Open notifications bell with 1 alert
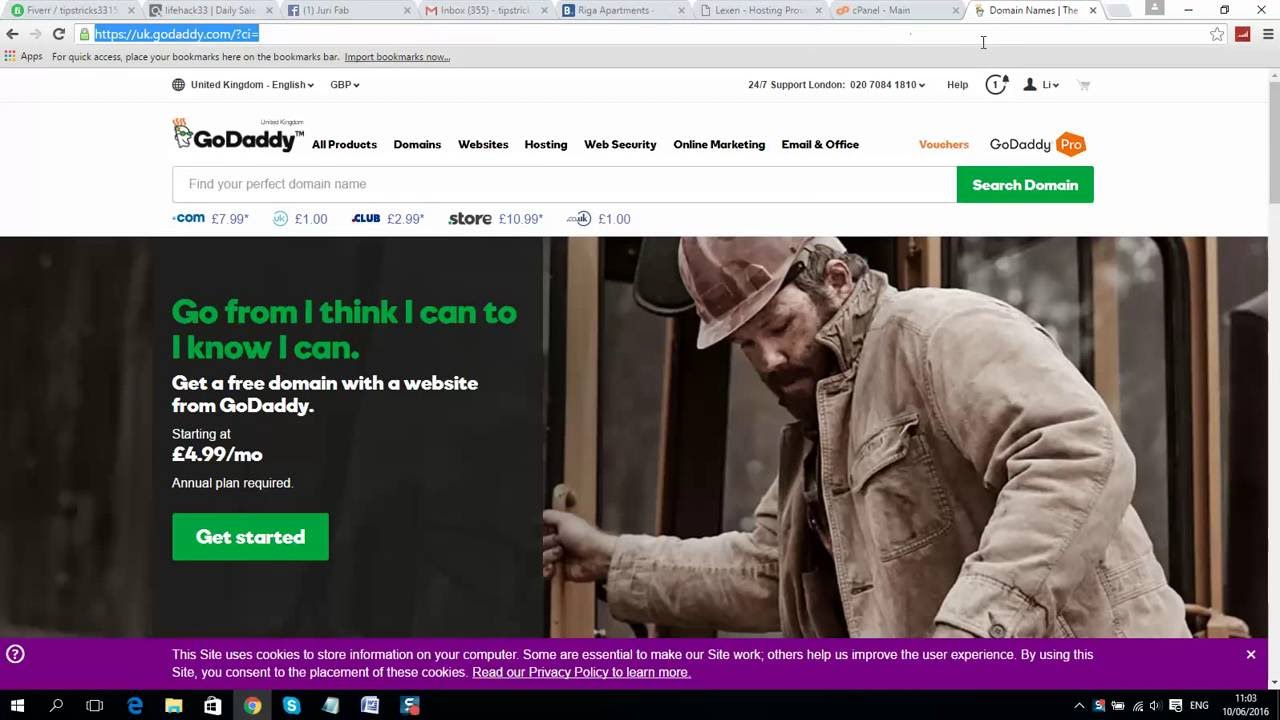The height and width of the screenshot is (720, 1280). pos(997,85)
